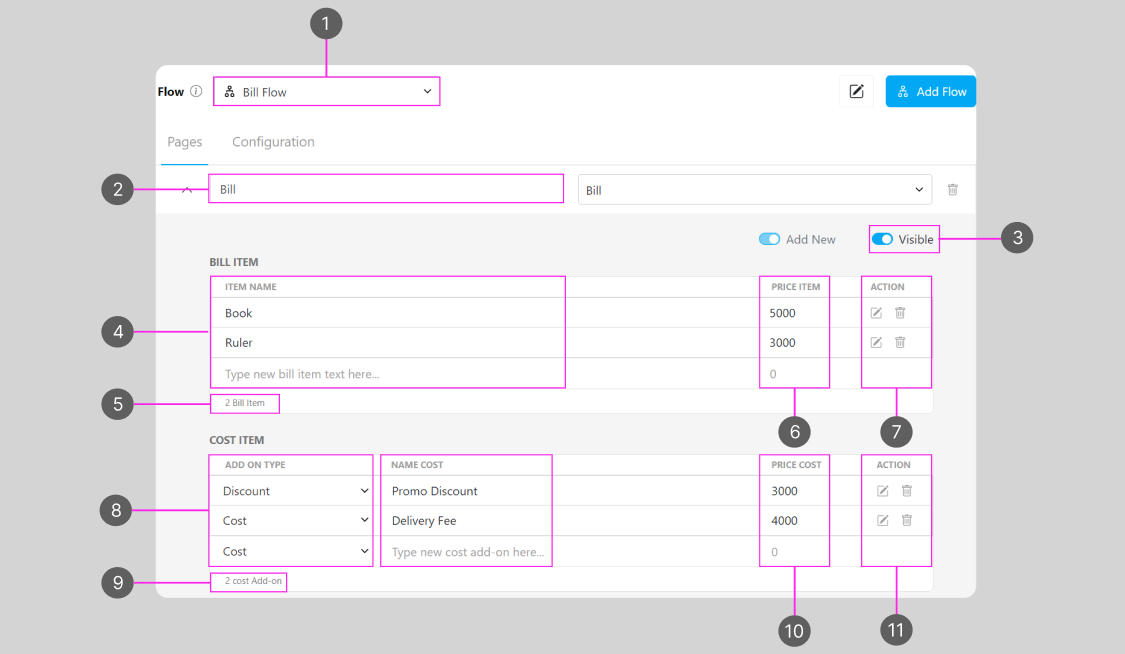Screen dimensions: 1125x654
Task: Toggle the Add New switch
Action: click(x=769, y=240)
